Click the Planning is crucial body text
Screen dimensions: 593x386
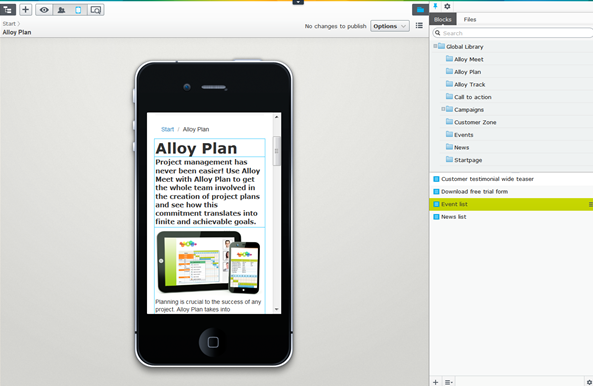208,305
